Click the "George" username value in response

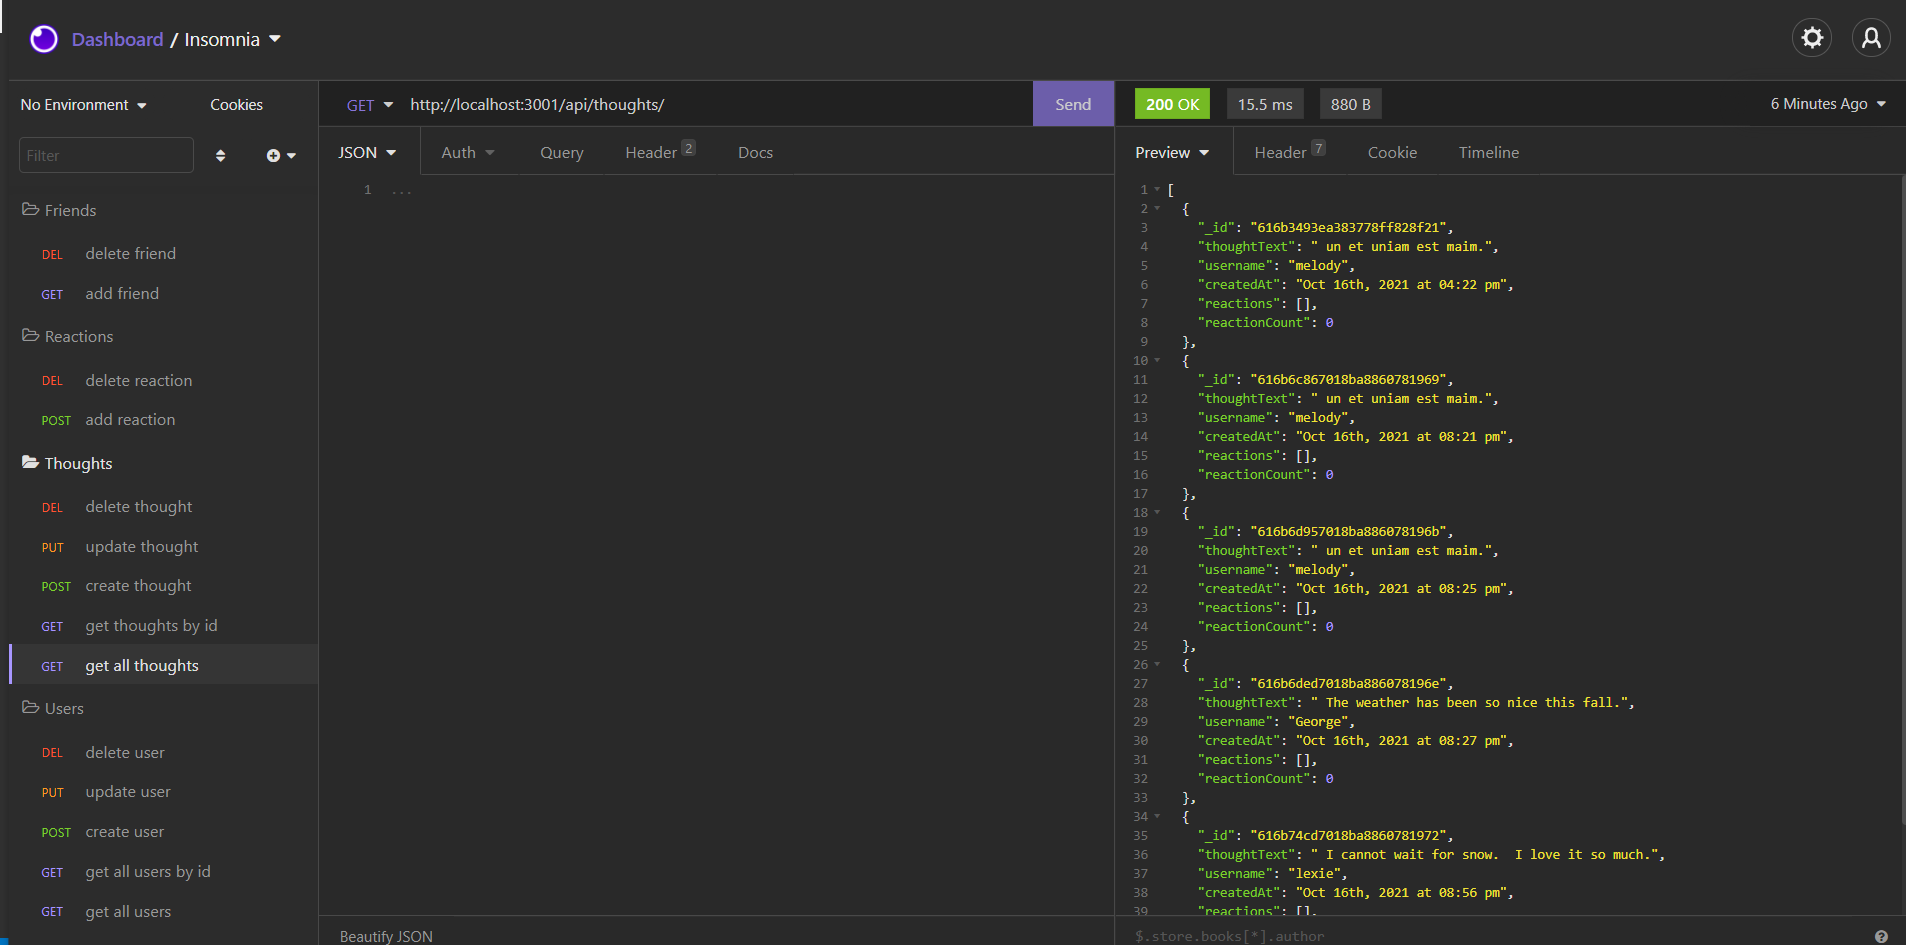click(x=1319, y=722)
